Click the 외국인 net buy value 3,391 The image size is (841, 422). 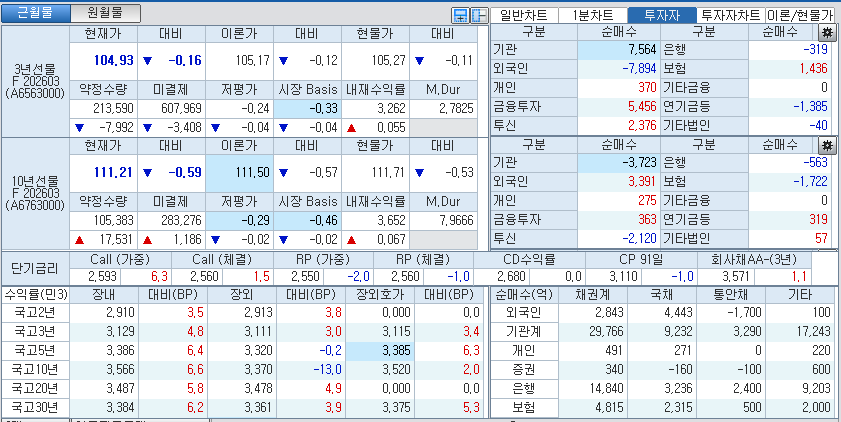(643, 181)
